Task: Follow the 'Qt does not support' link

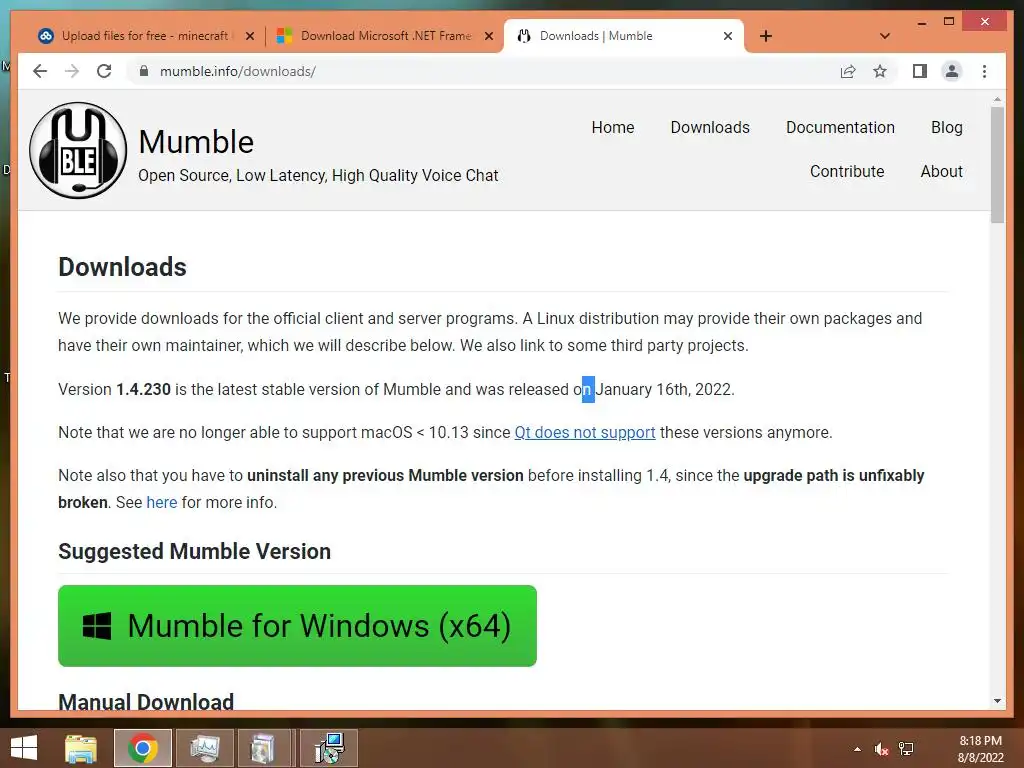Action: 584,432
